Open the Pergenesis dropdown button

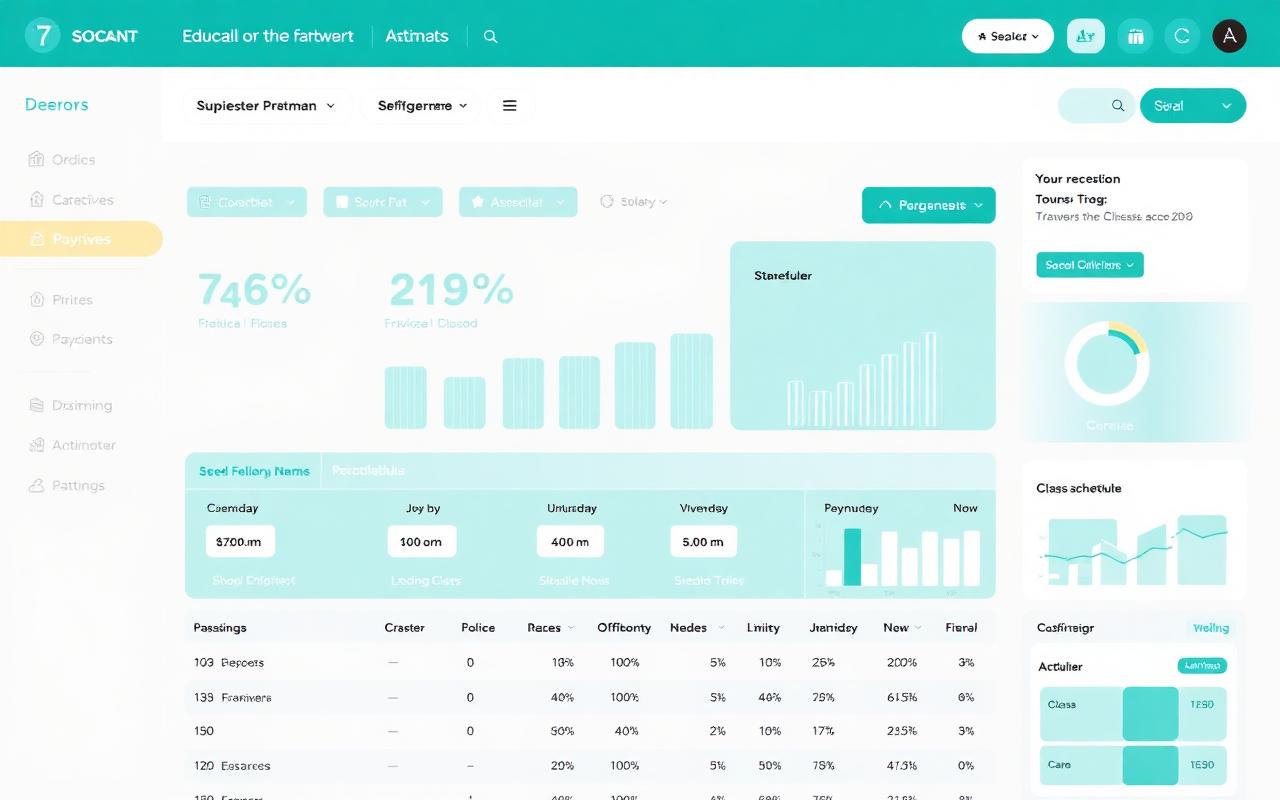click(x=929, y=205)
